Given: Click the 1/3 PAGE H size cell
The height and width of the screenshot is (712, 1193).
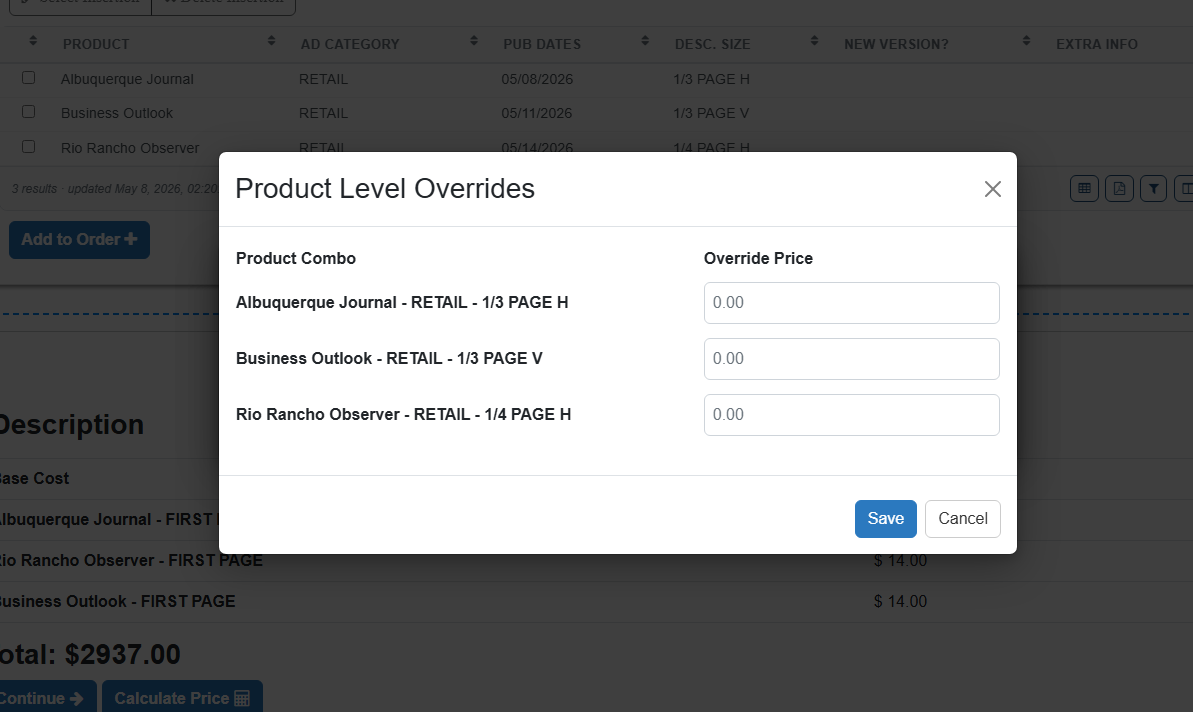Looking at the screenshot, I should (x=711, y=79).
